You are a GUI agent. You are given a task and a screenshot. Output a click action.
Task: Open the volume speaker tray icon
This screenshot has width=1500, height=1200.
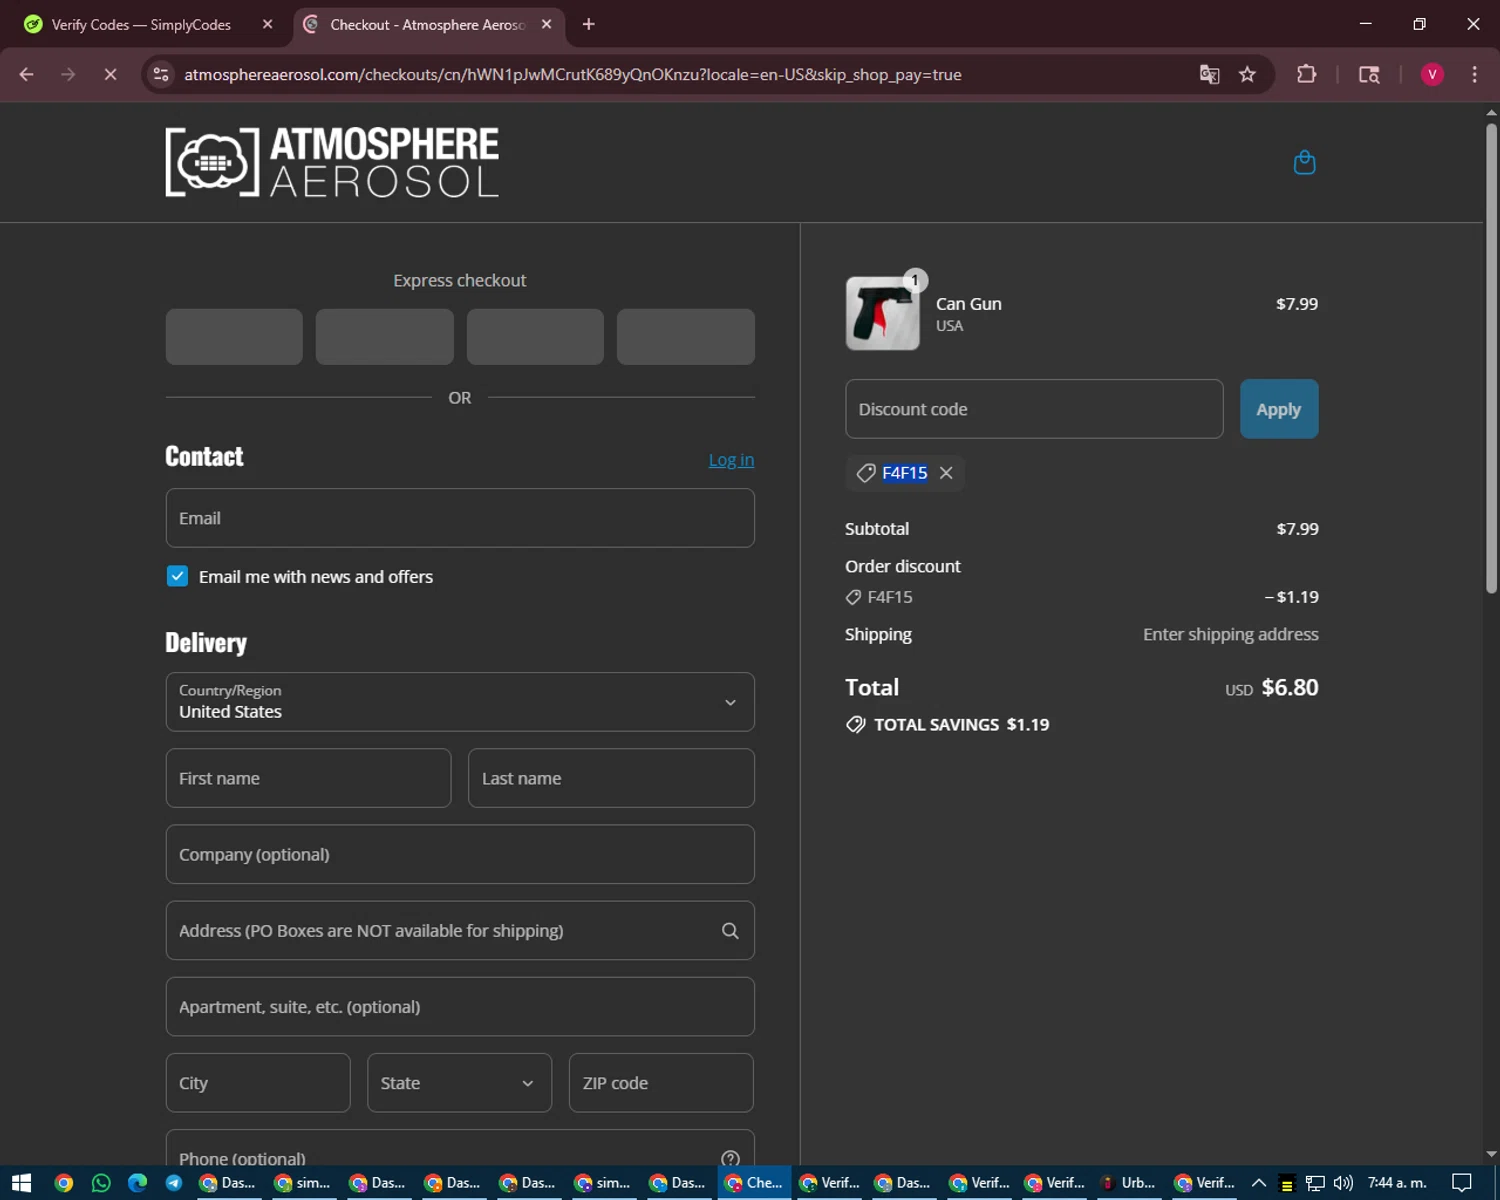point(1343,1183)
